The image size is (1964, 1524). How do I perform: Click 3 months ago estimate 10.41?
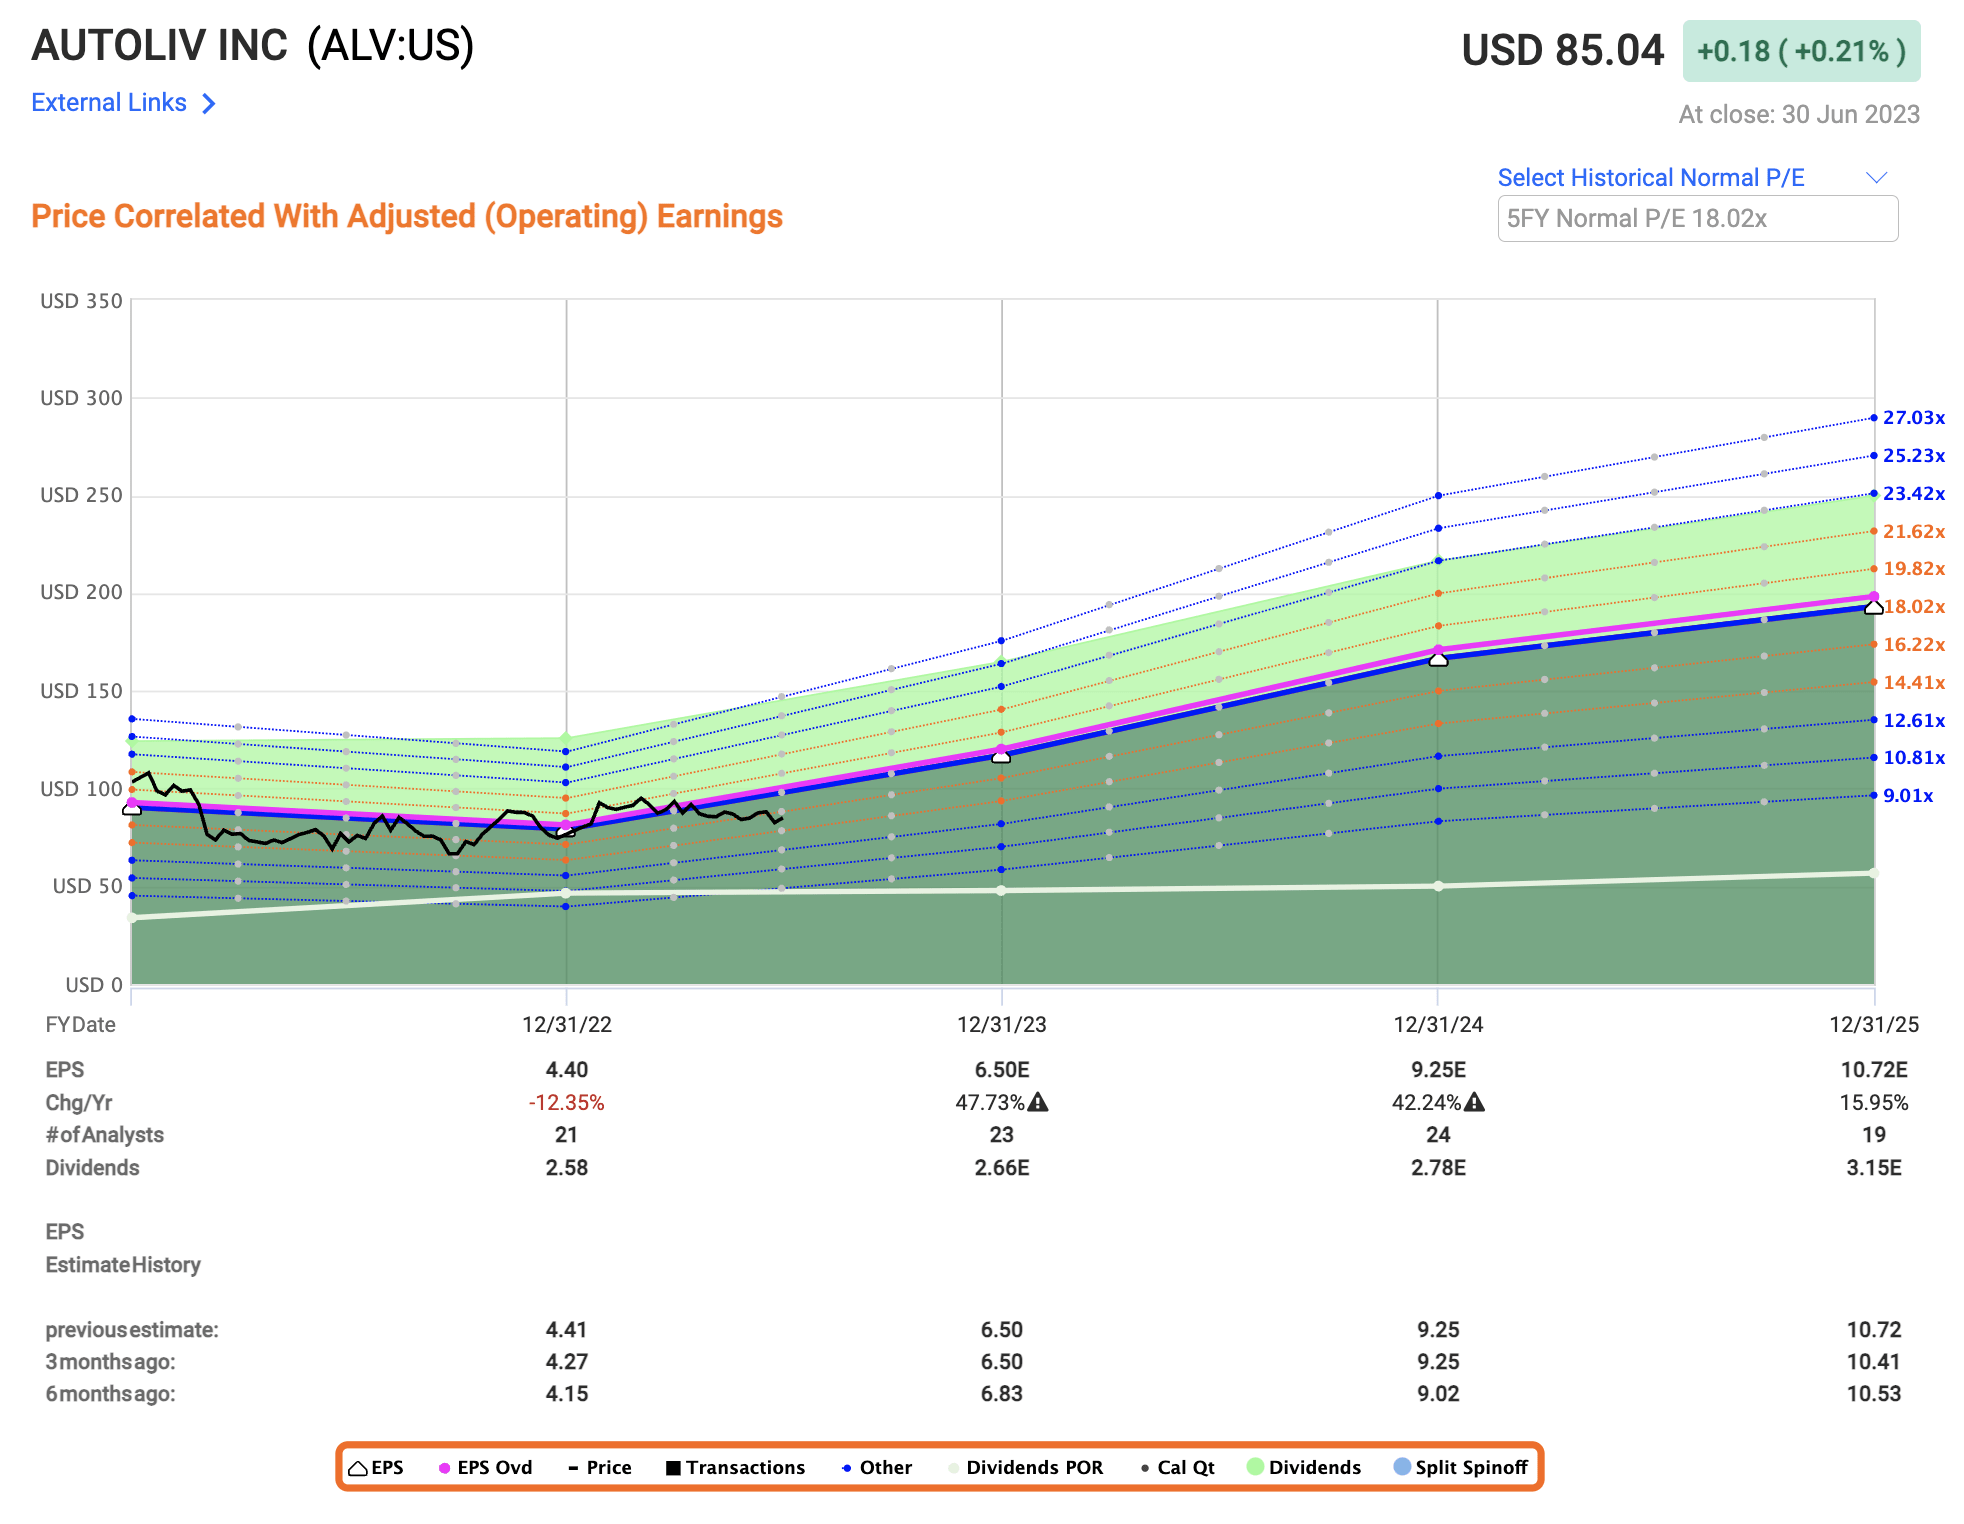1873,1362
